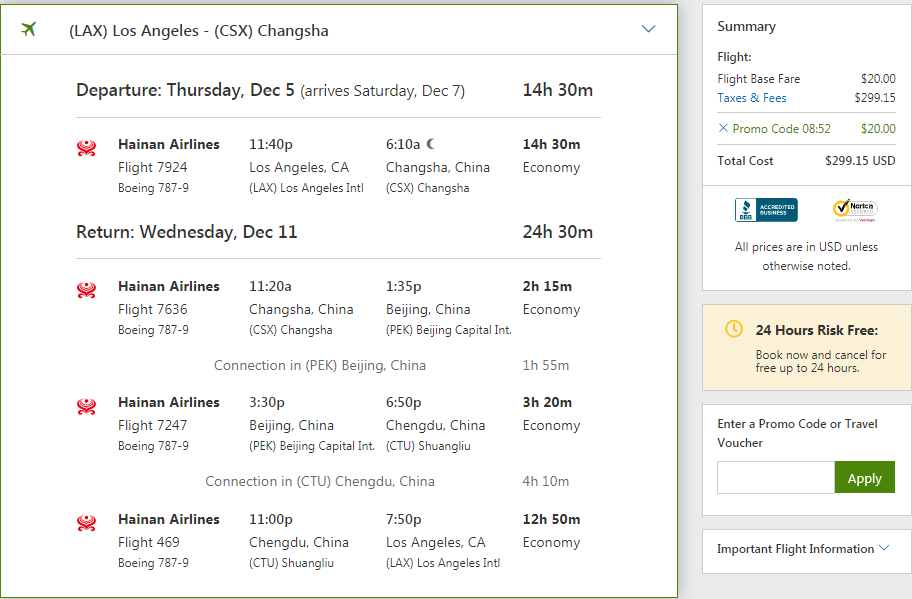912x599 pixels.
Task: Click the Flight 7247 text
Action: point(152,426)
